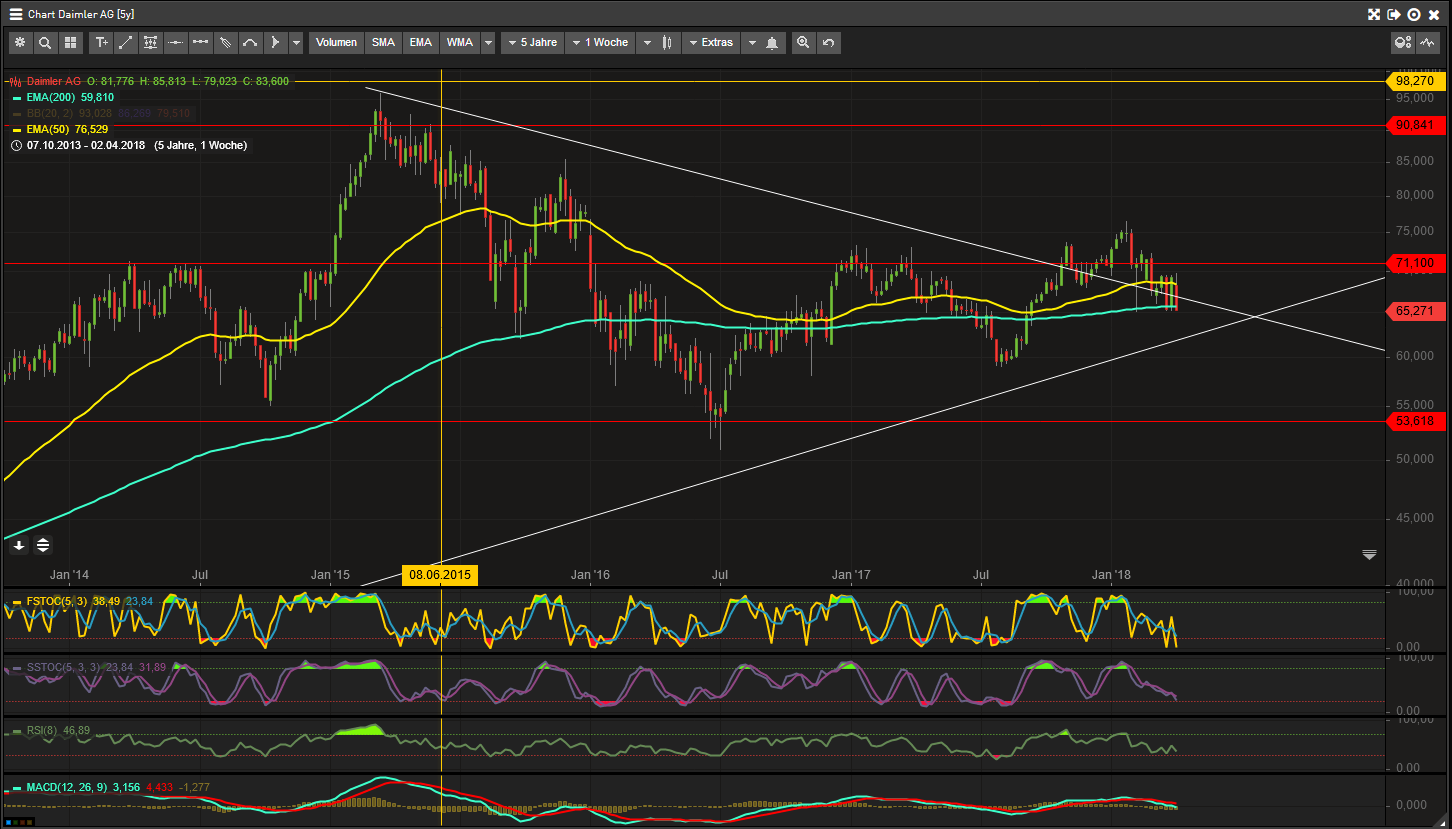Select the trendline drawing tool
1452x829 pixels.
[125, 42]
